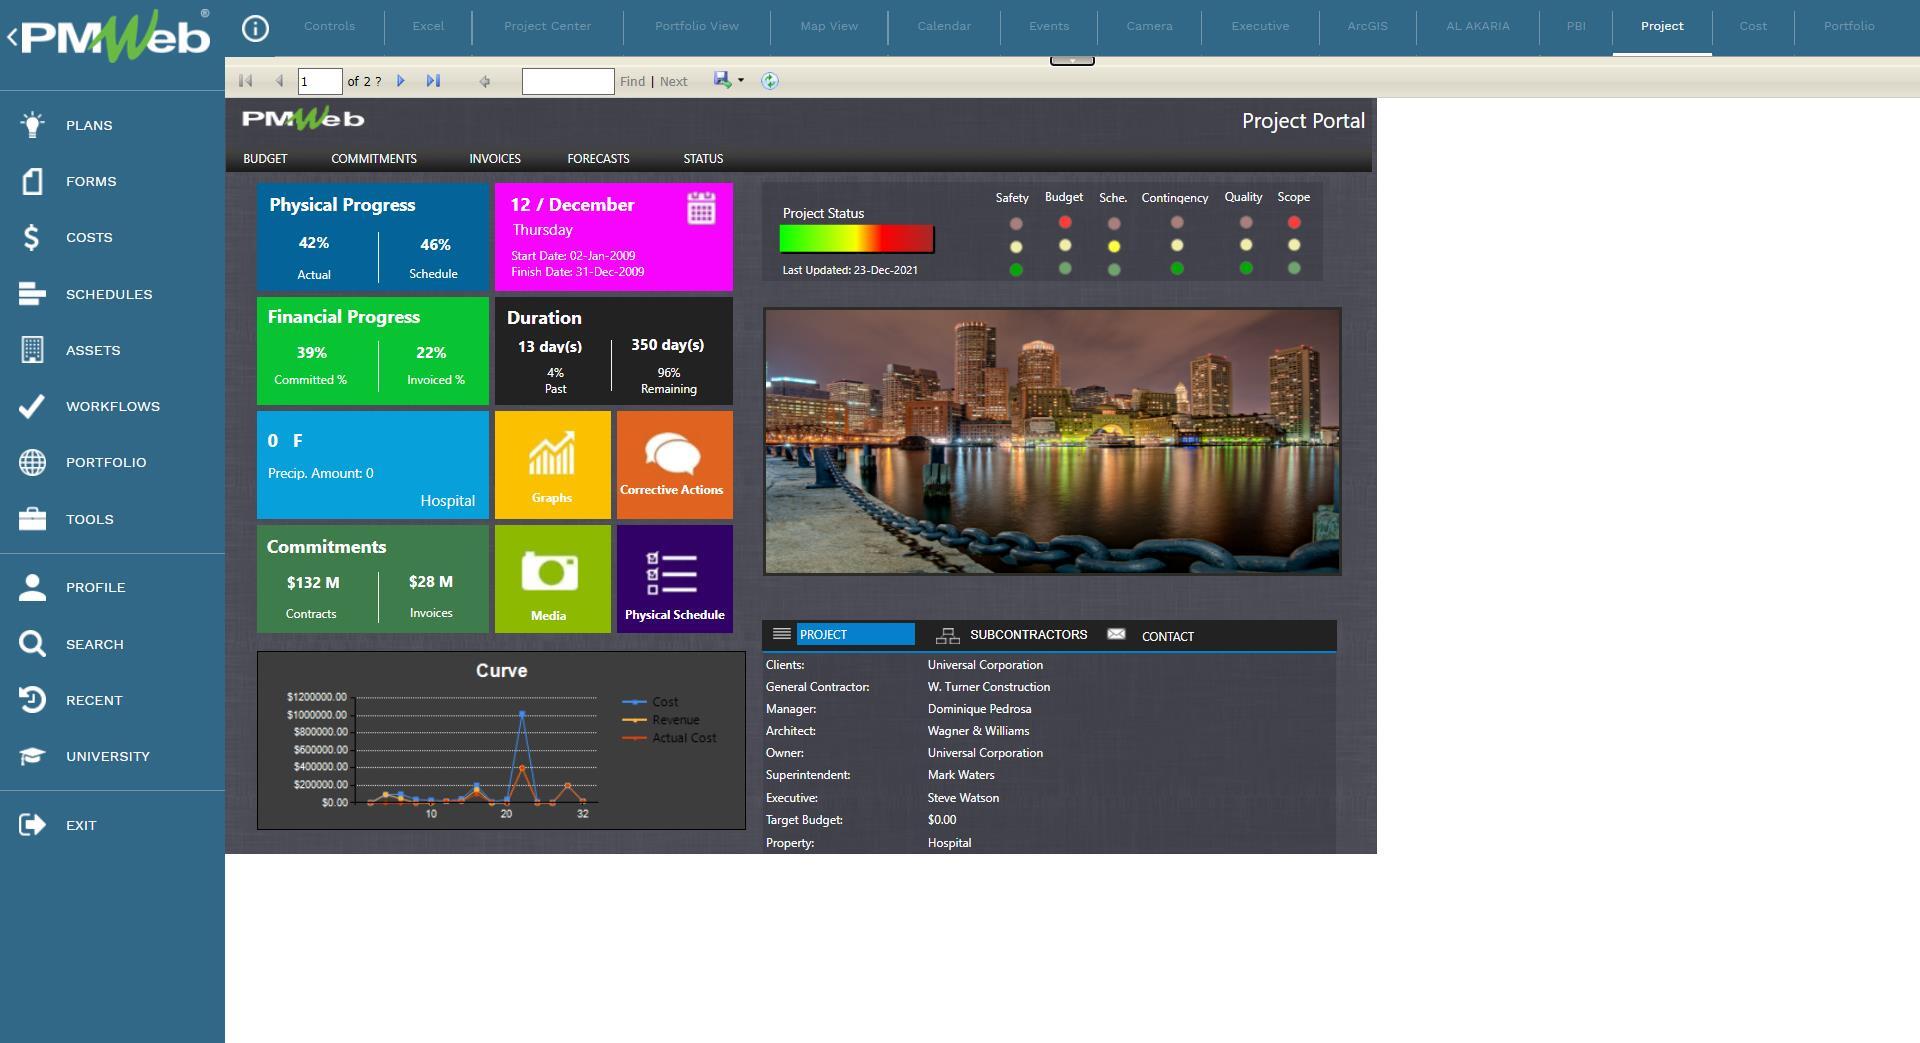Screen dimensions: 1920x1043
Task: Click the red Scope status light
Action: (x=1294, y=222)
